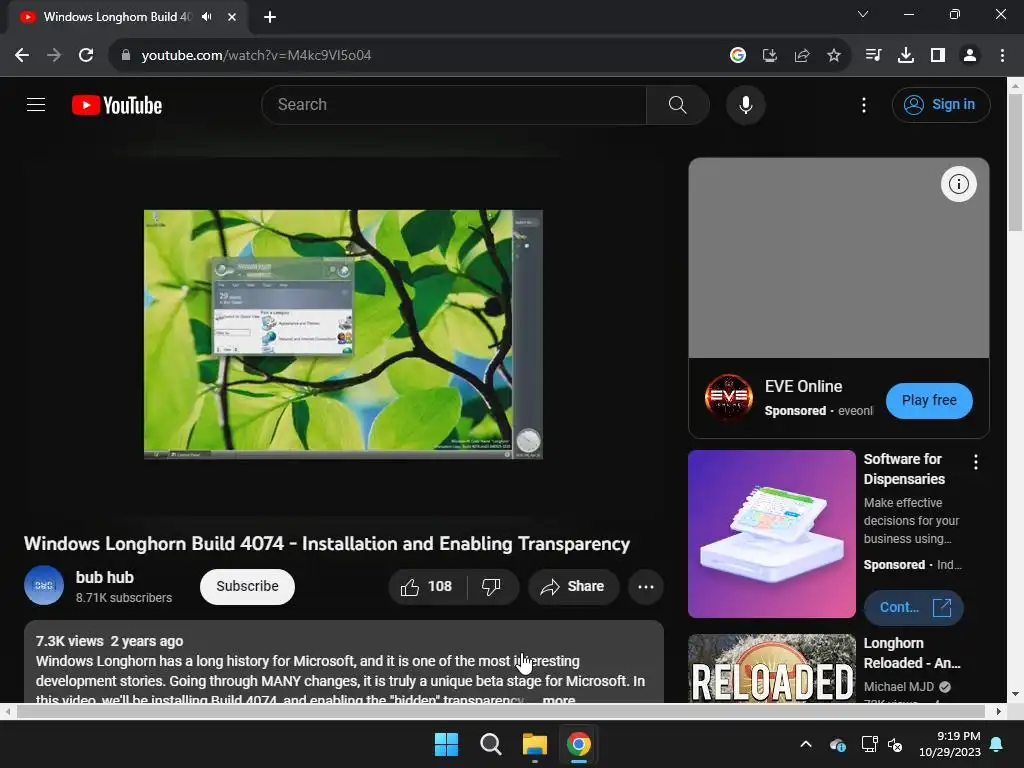This screenshot has width=1024, height=768.
Task: Open the muted volume tray icon
Action: [x=895, y=744]
